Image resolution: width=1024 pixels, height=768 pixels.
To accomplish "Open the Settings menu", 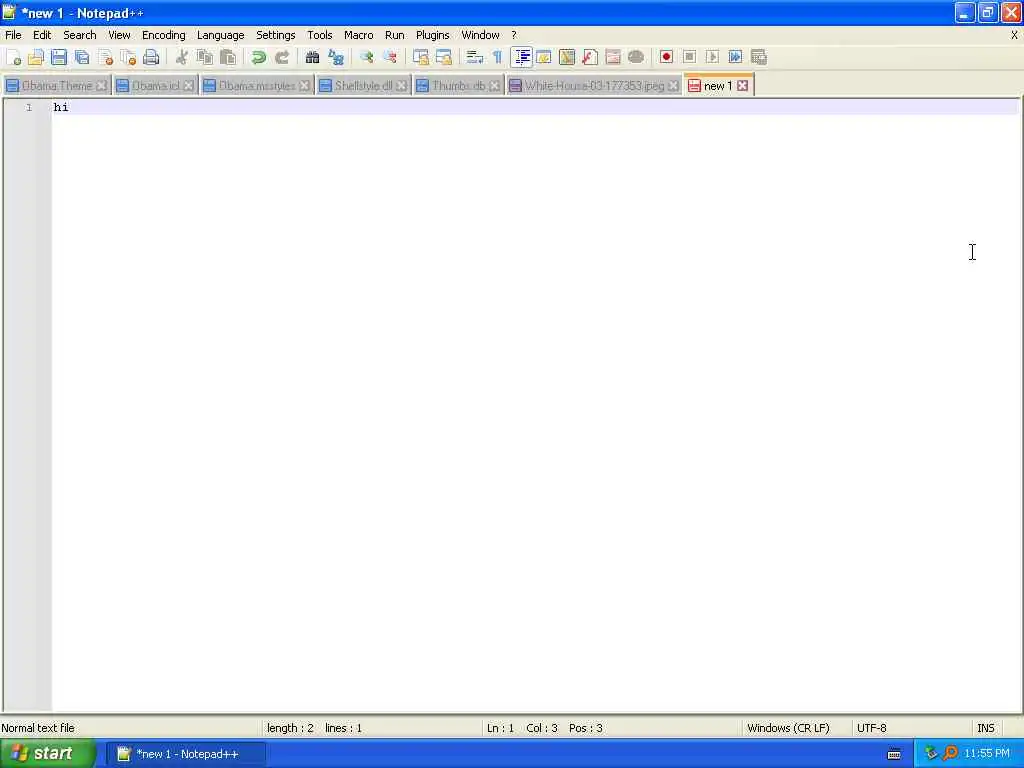I will point(276,35).
